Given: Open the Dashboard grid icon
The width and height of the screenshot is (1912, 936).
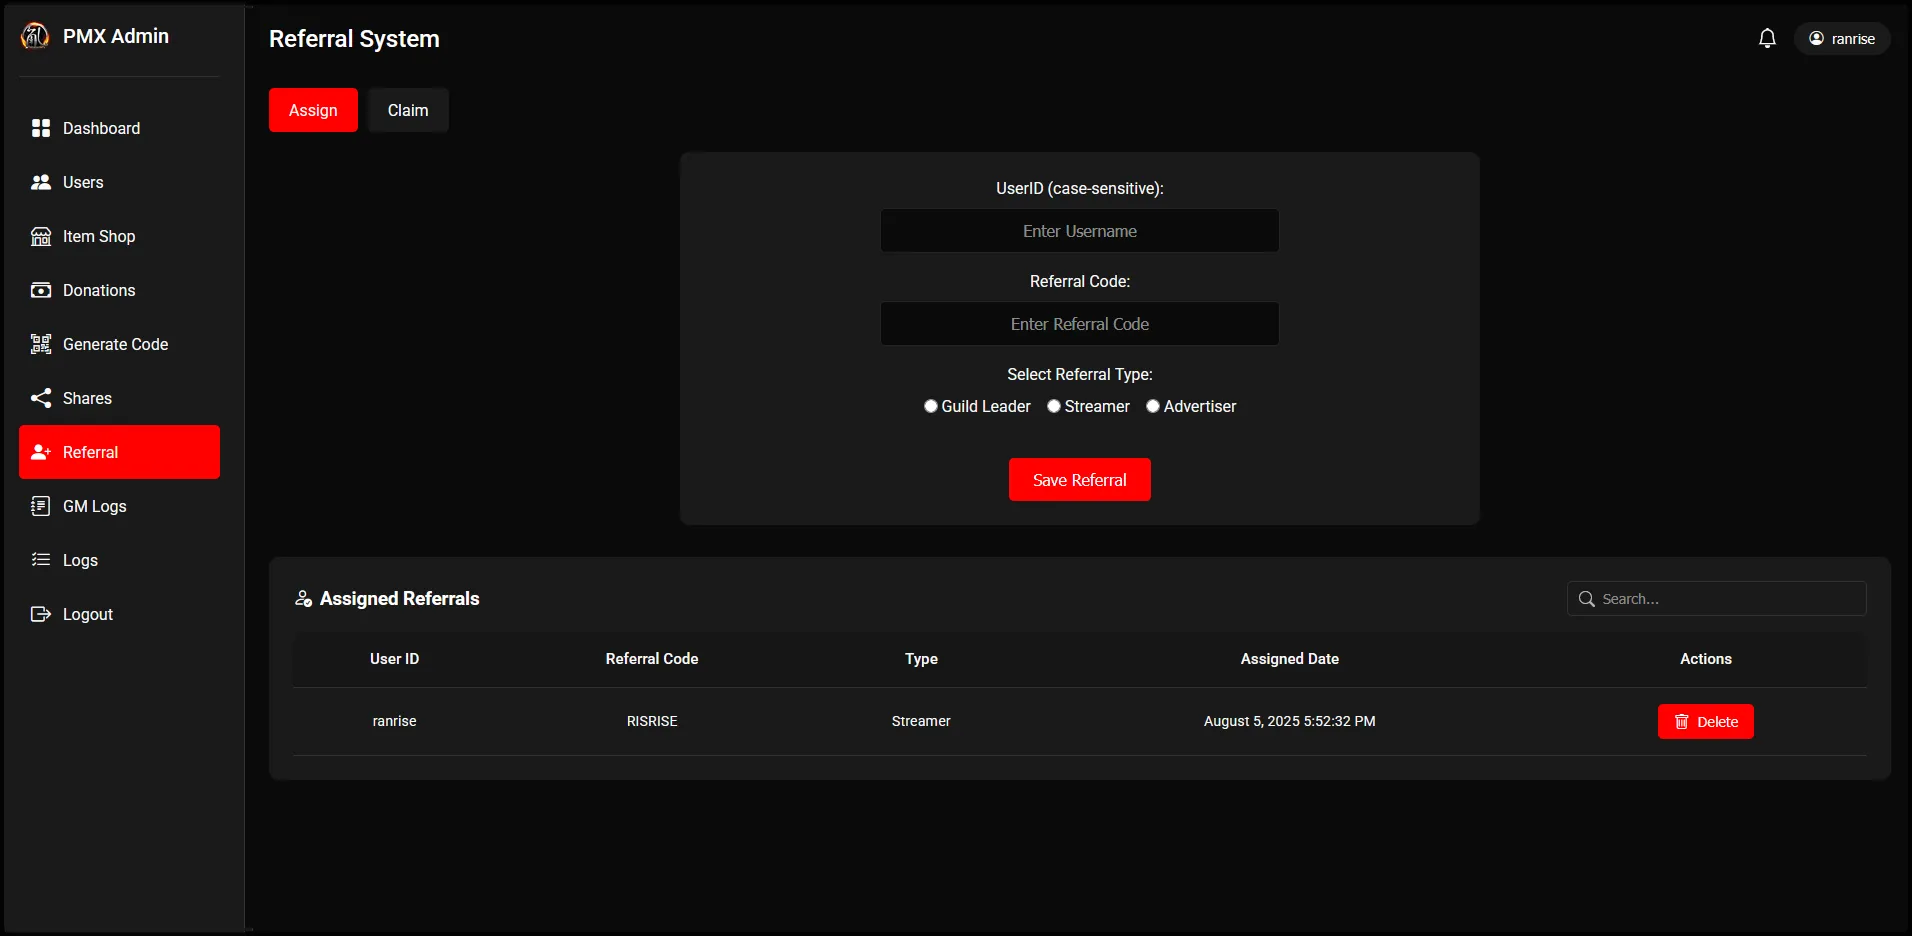Looking at the screenshot, I should [41, 128].
